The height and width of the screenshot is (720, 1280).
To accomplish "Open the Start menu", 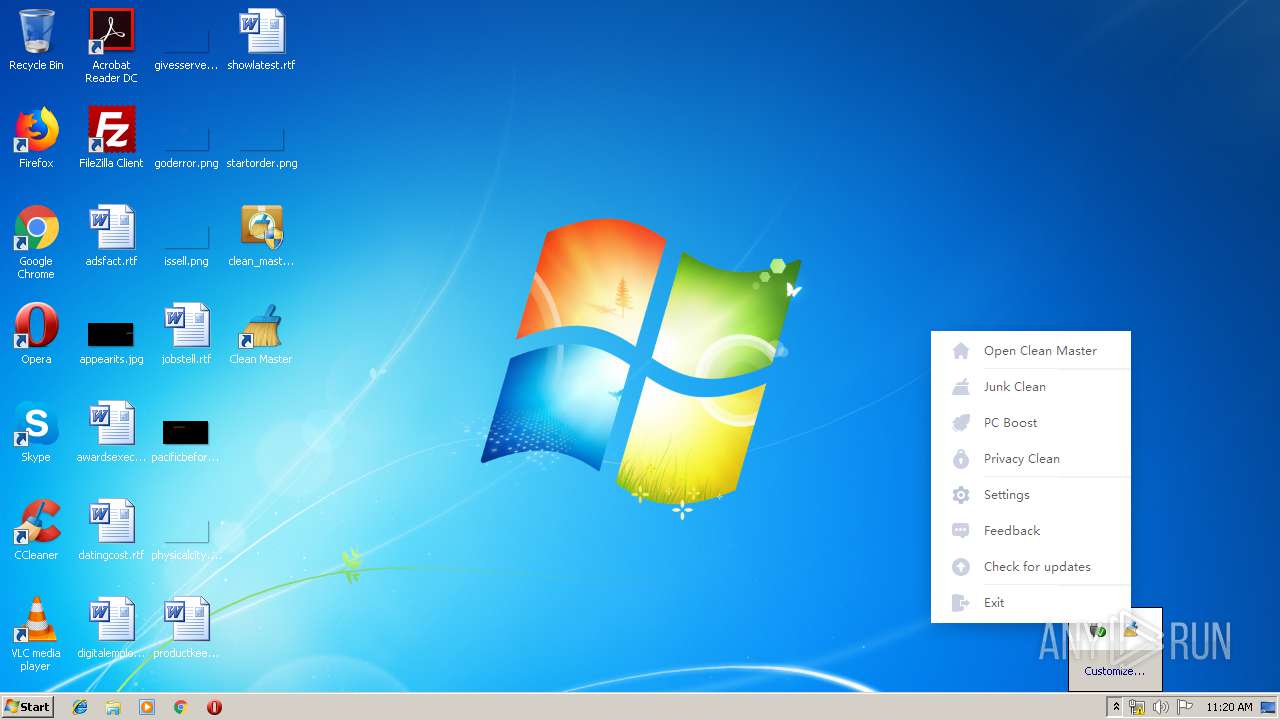I will pyautogui.click(x=27, y=707).
